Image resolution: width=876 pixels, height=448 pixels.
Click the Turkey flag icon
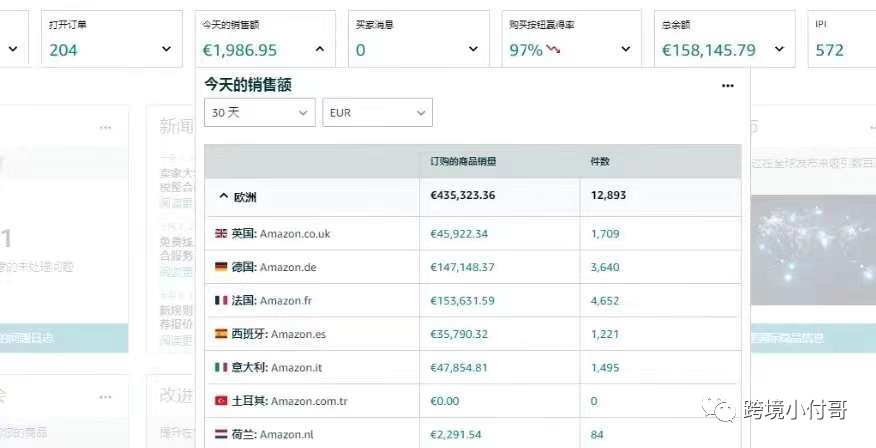pos(221,401)
